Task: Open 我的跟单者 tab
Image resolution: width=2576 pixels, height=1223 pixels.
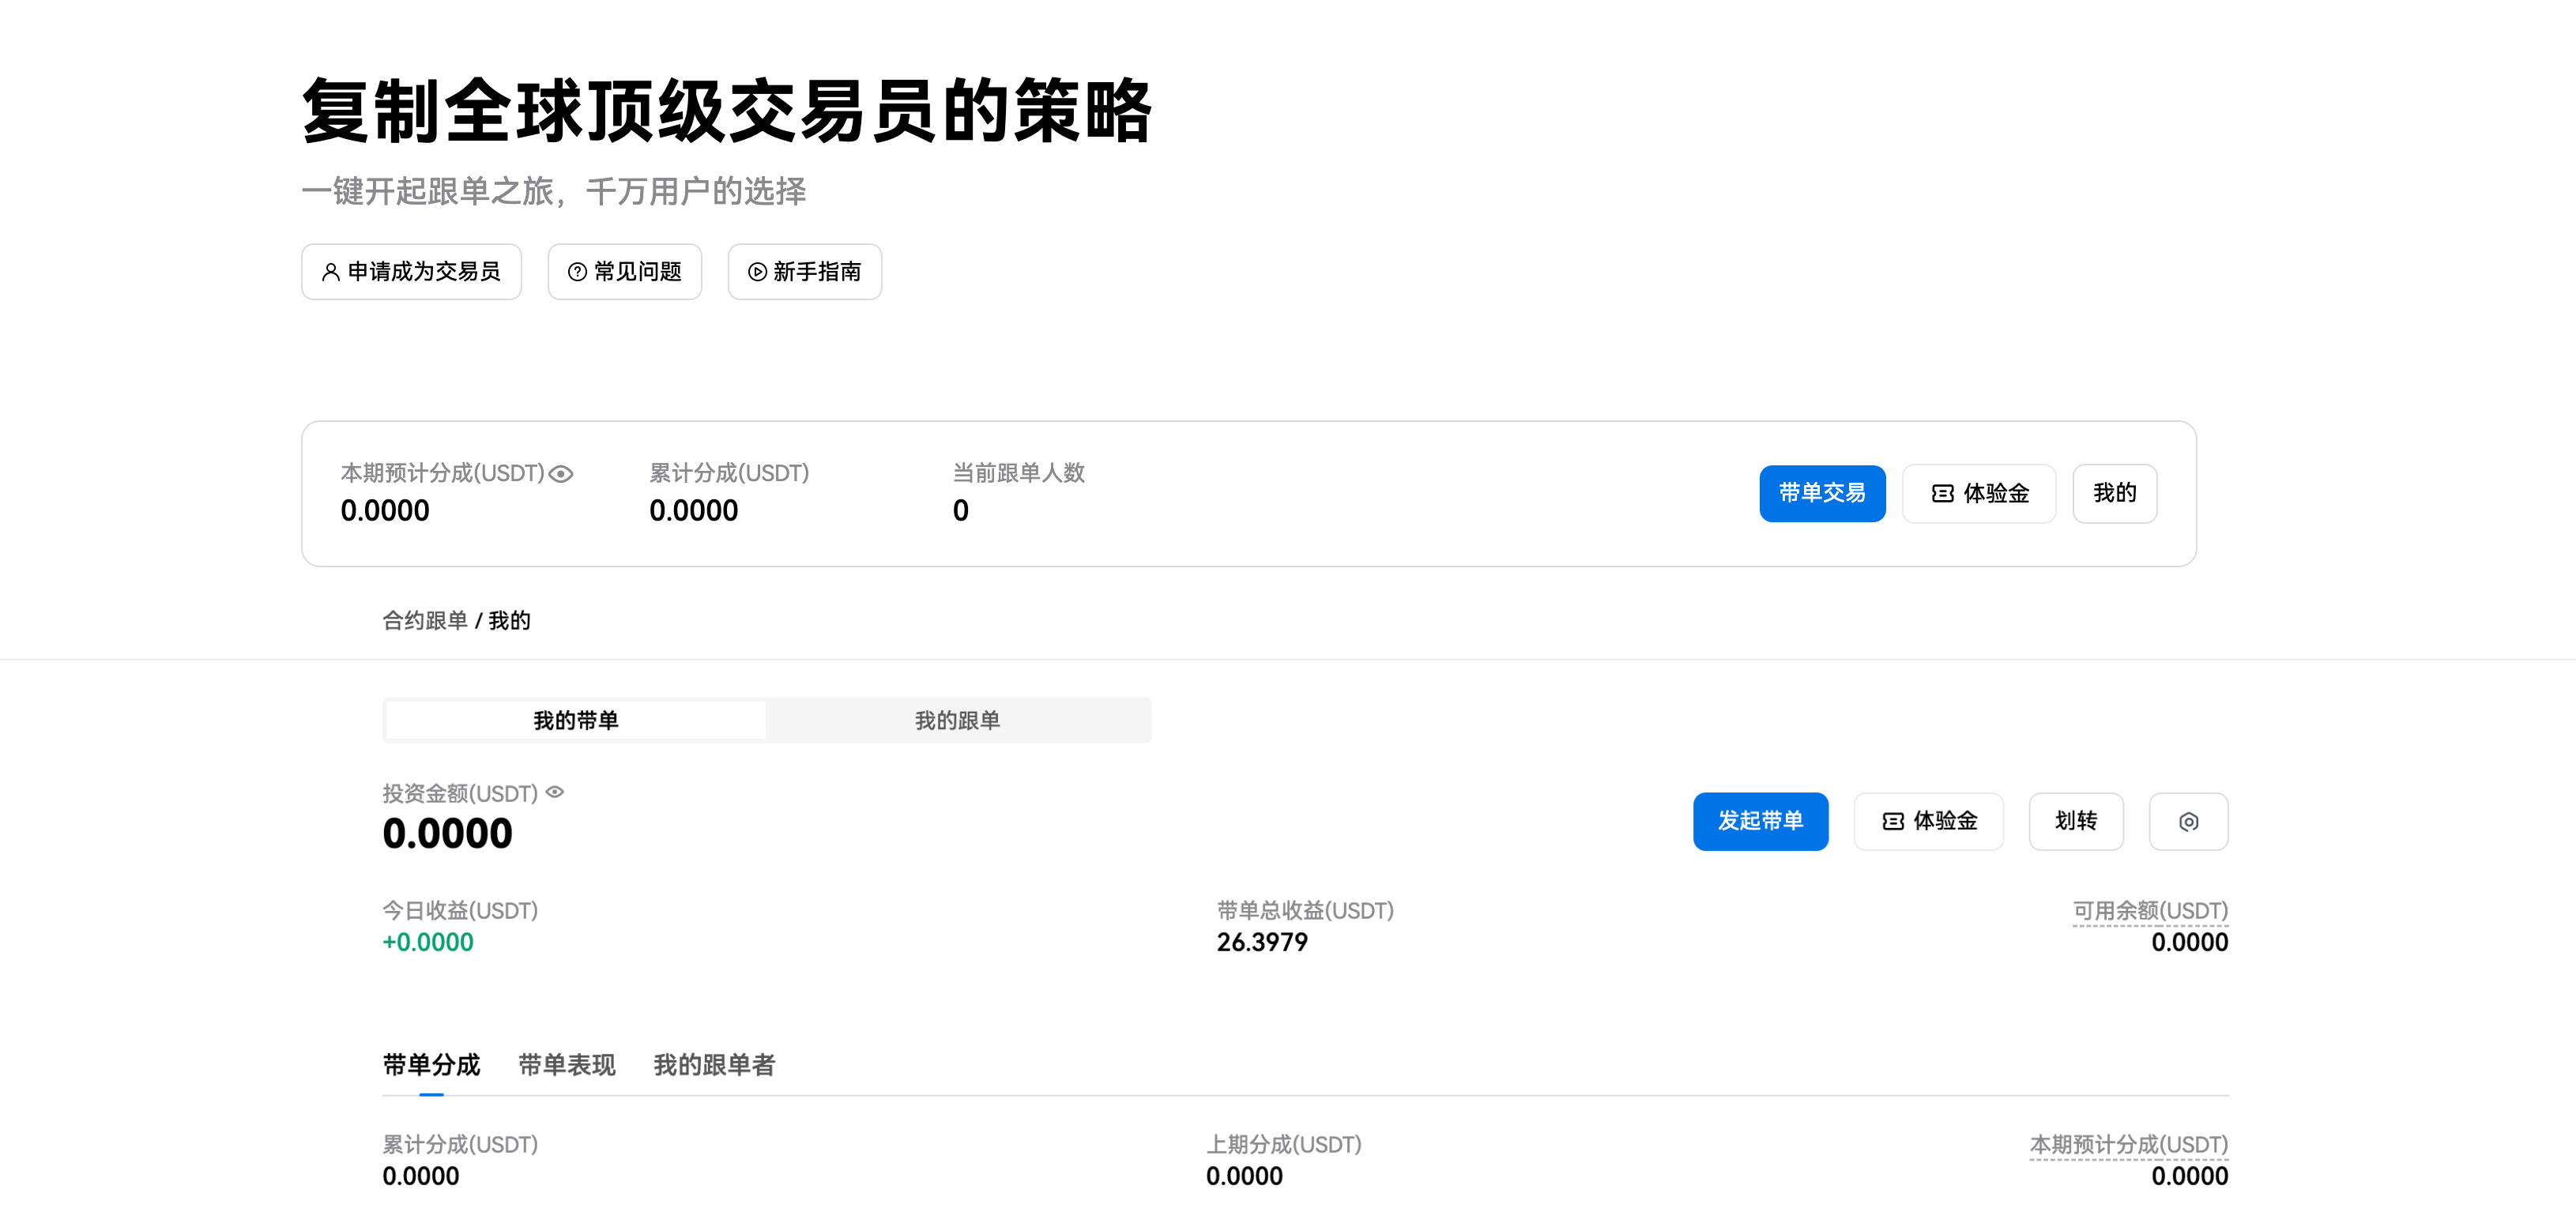Action: click(x=713, y=1065)
